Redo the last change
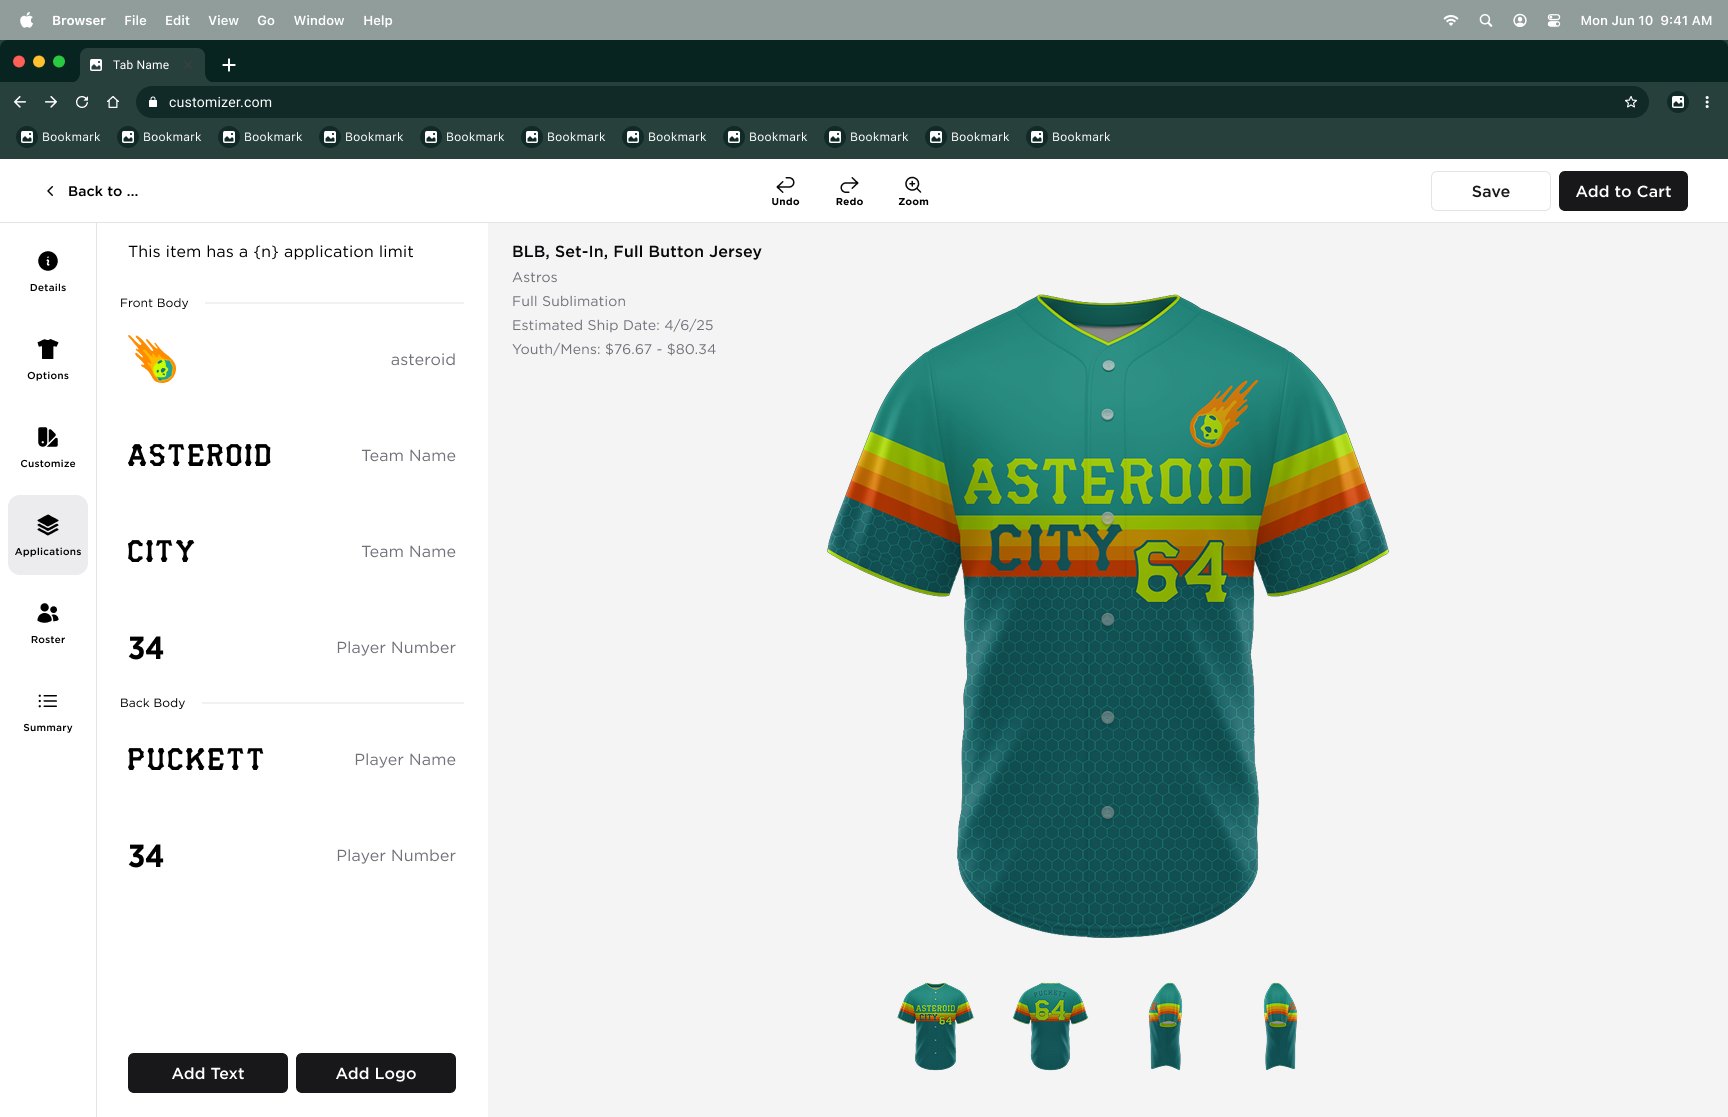This screenshot has width=1728, height=1117. coord(849,190)
